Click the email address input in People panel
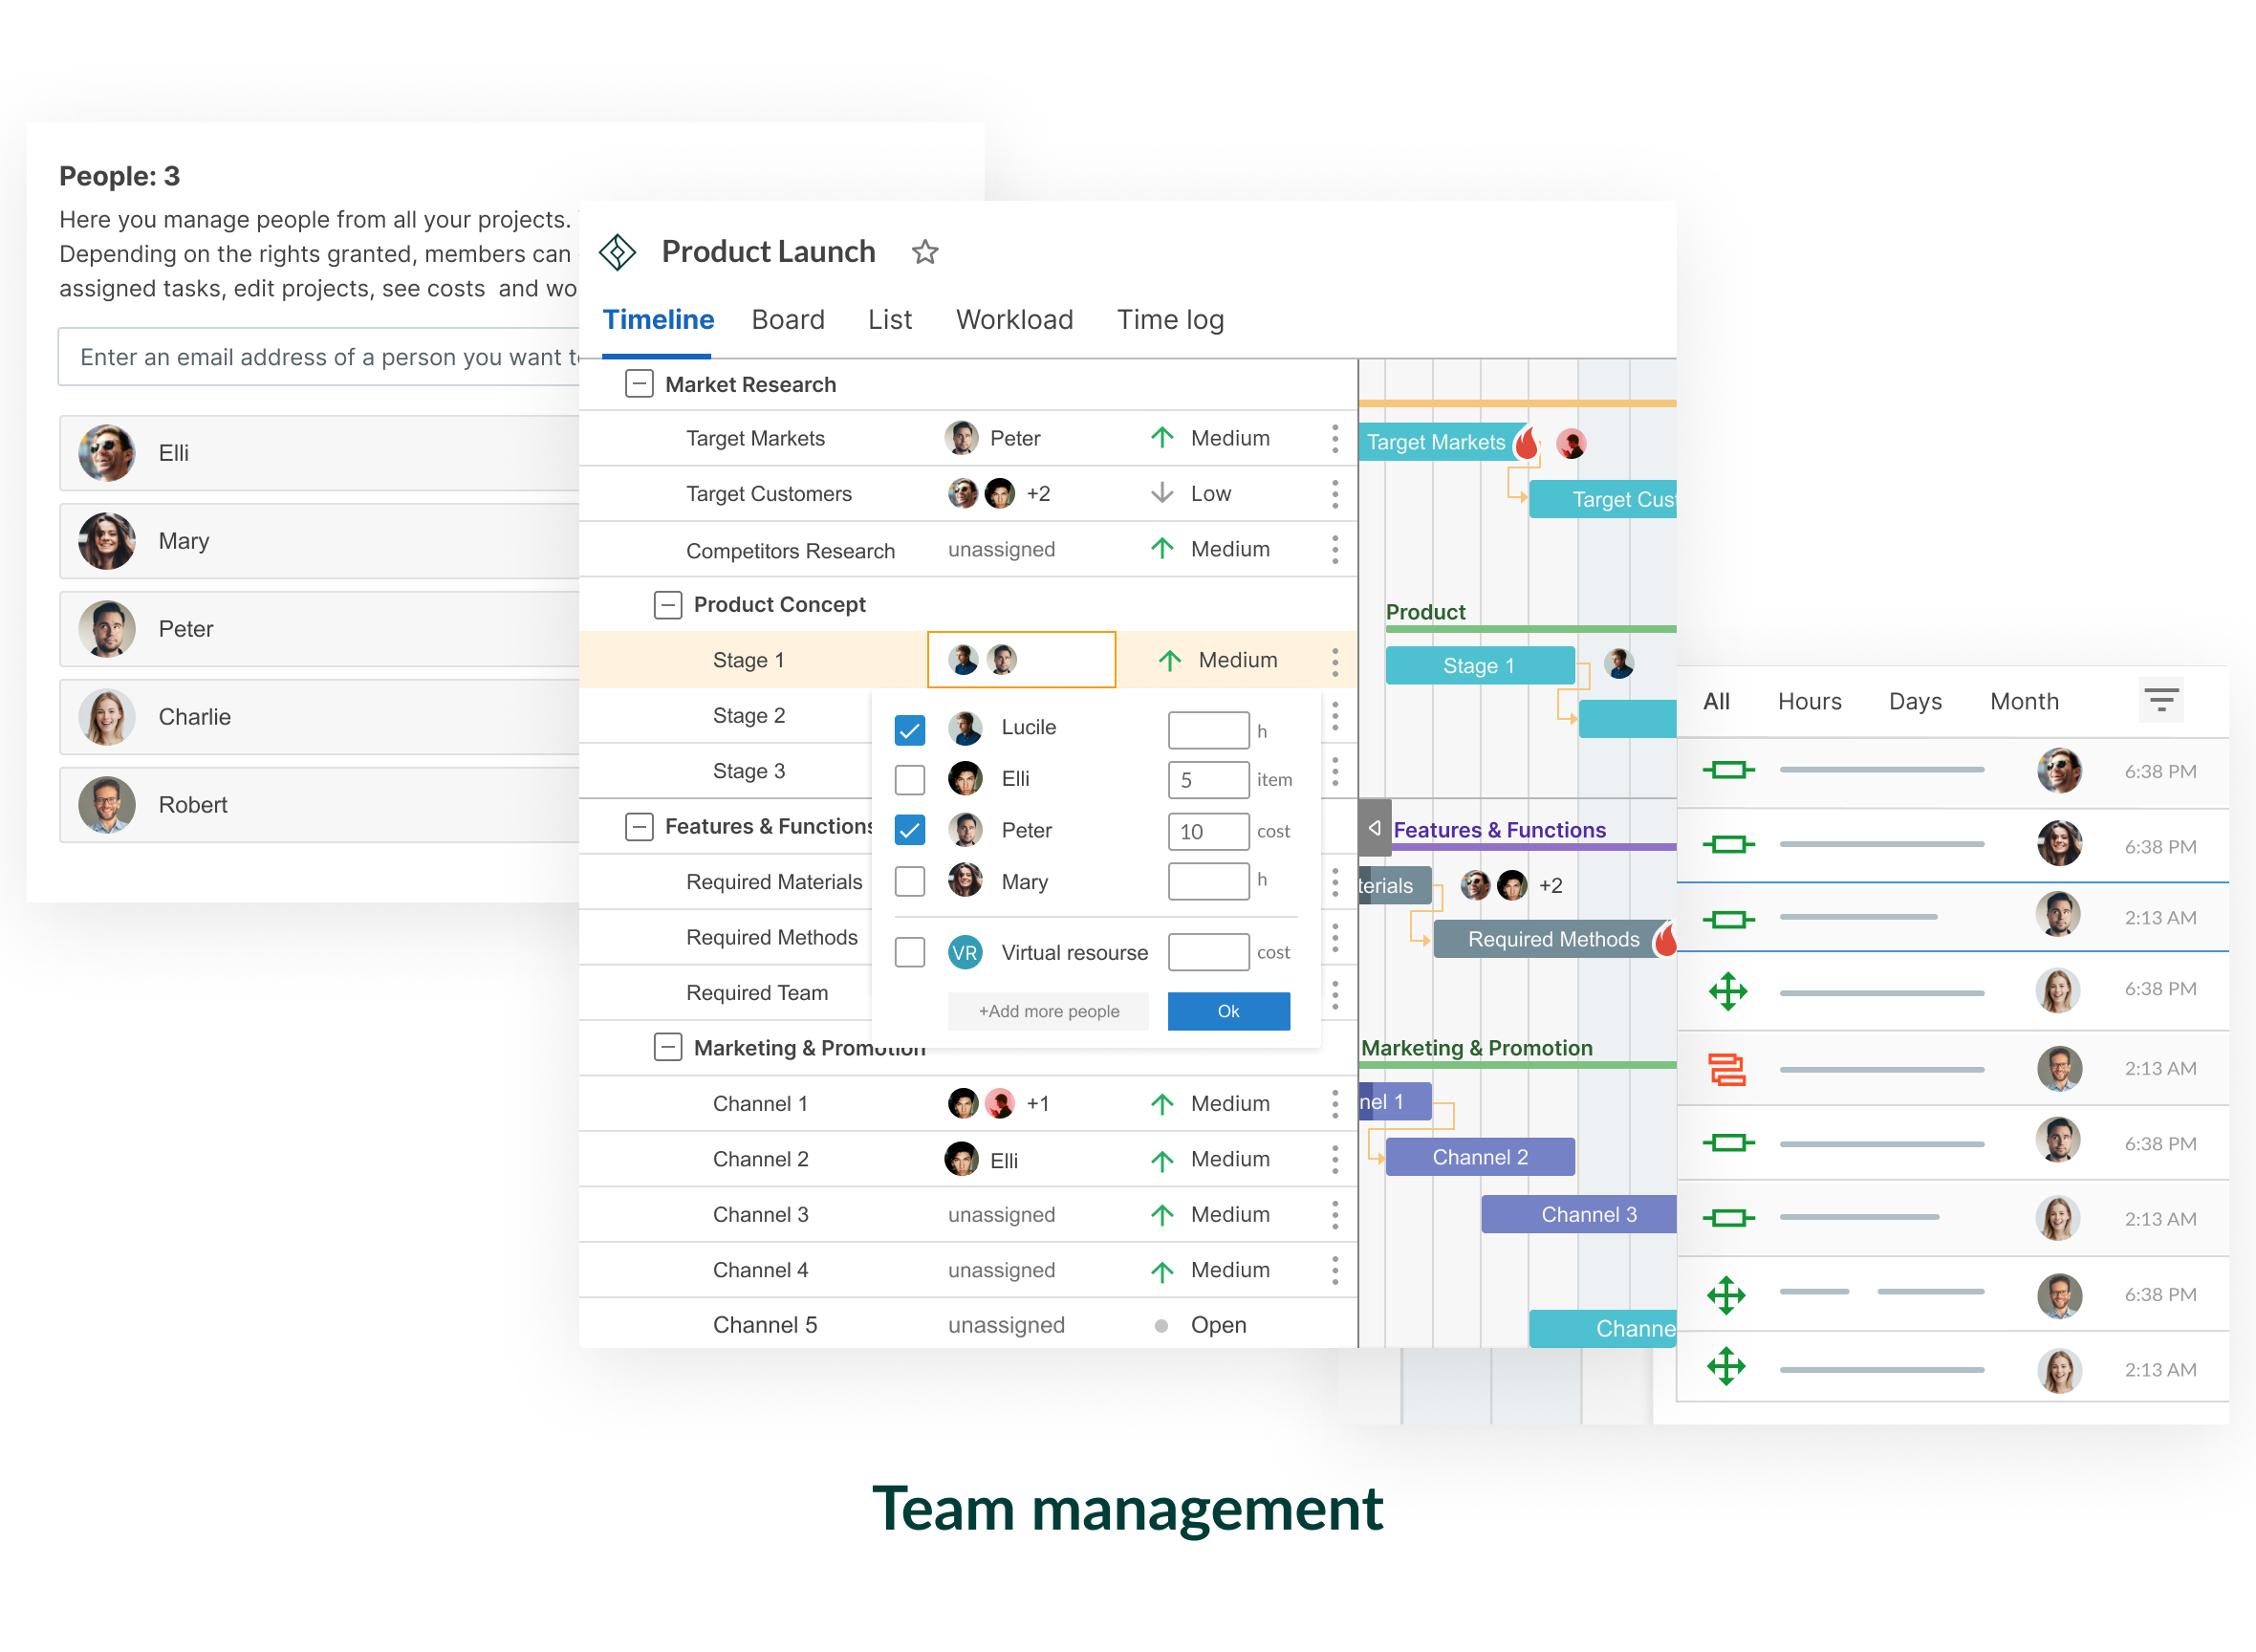The width and height of the screenshot is (2256, 1652). click(320, 357)
